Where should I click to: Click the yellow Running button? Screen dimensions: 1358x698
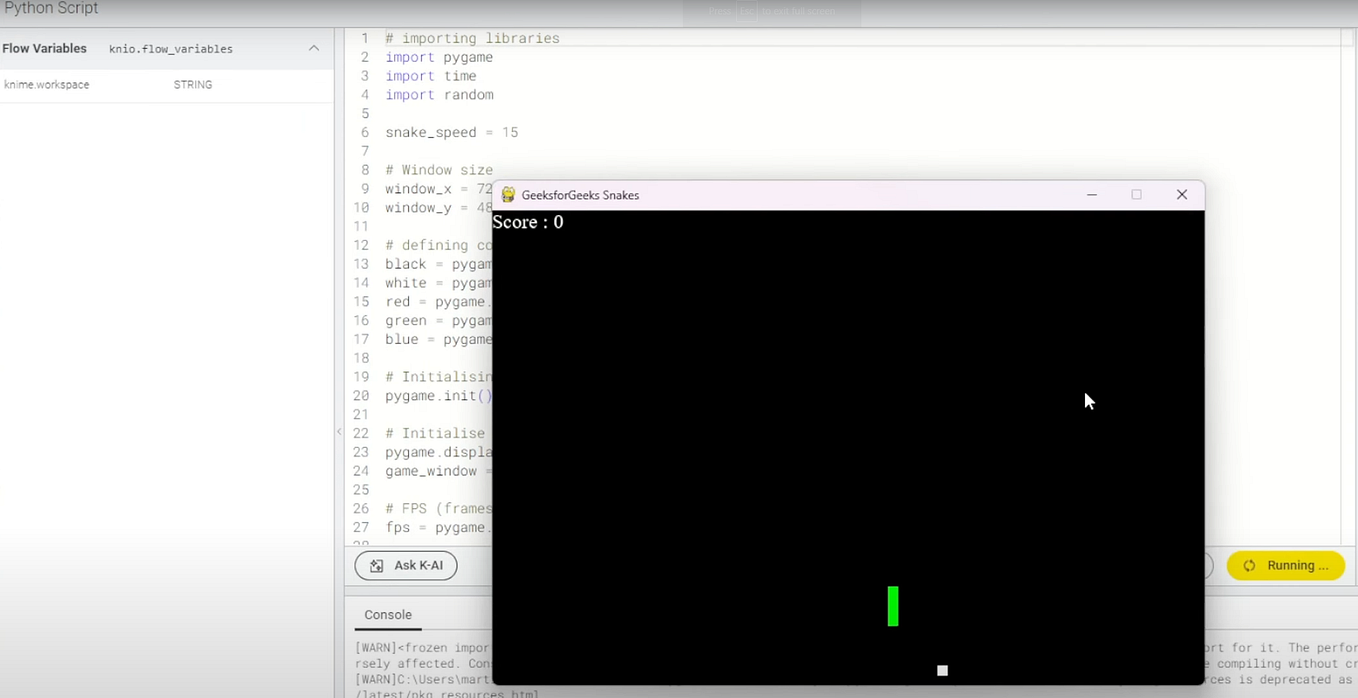coord(1286,565)
